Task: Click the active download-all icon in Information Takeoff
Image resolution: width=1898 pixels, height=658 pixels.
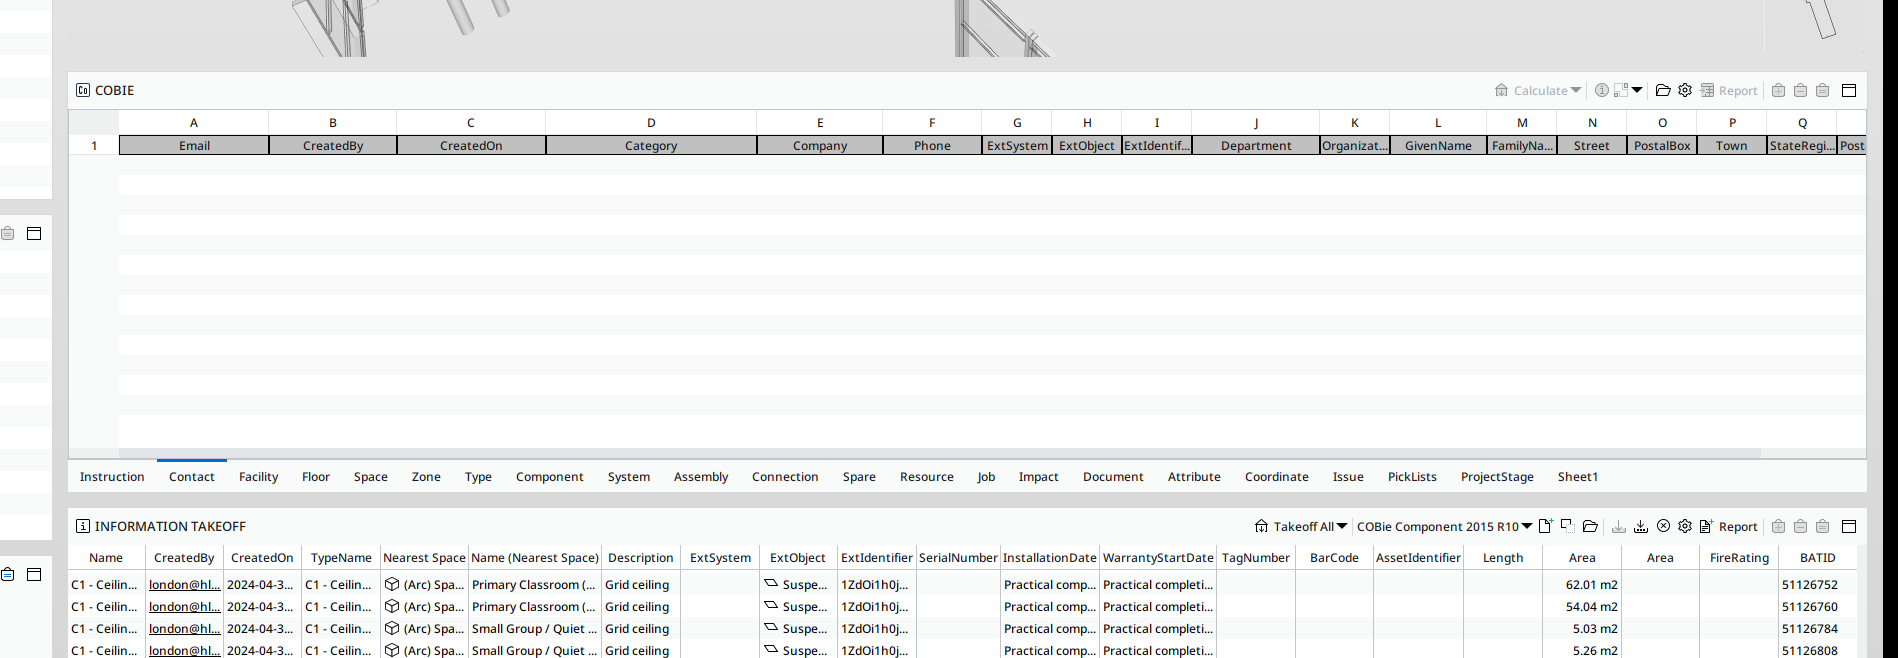Action: tap(1641, 526)
